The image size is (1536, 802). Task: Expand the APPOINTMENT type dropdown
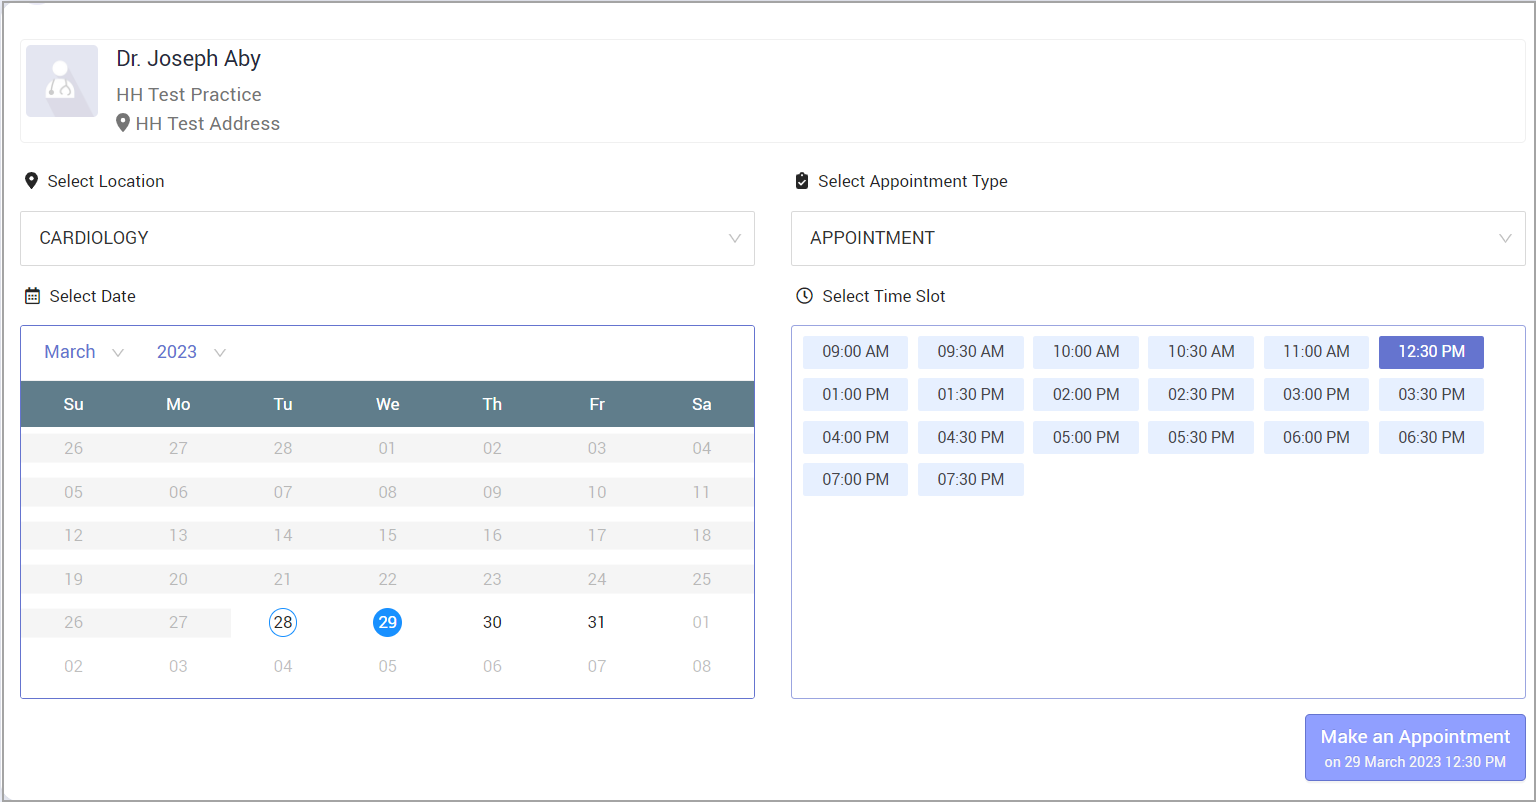coord(1157,238)
